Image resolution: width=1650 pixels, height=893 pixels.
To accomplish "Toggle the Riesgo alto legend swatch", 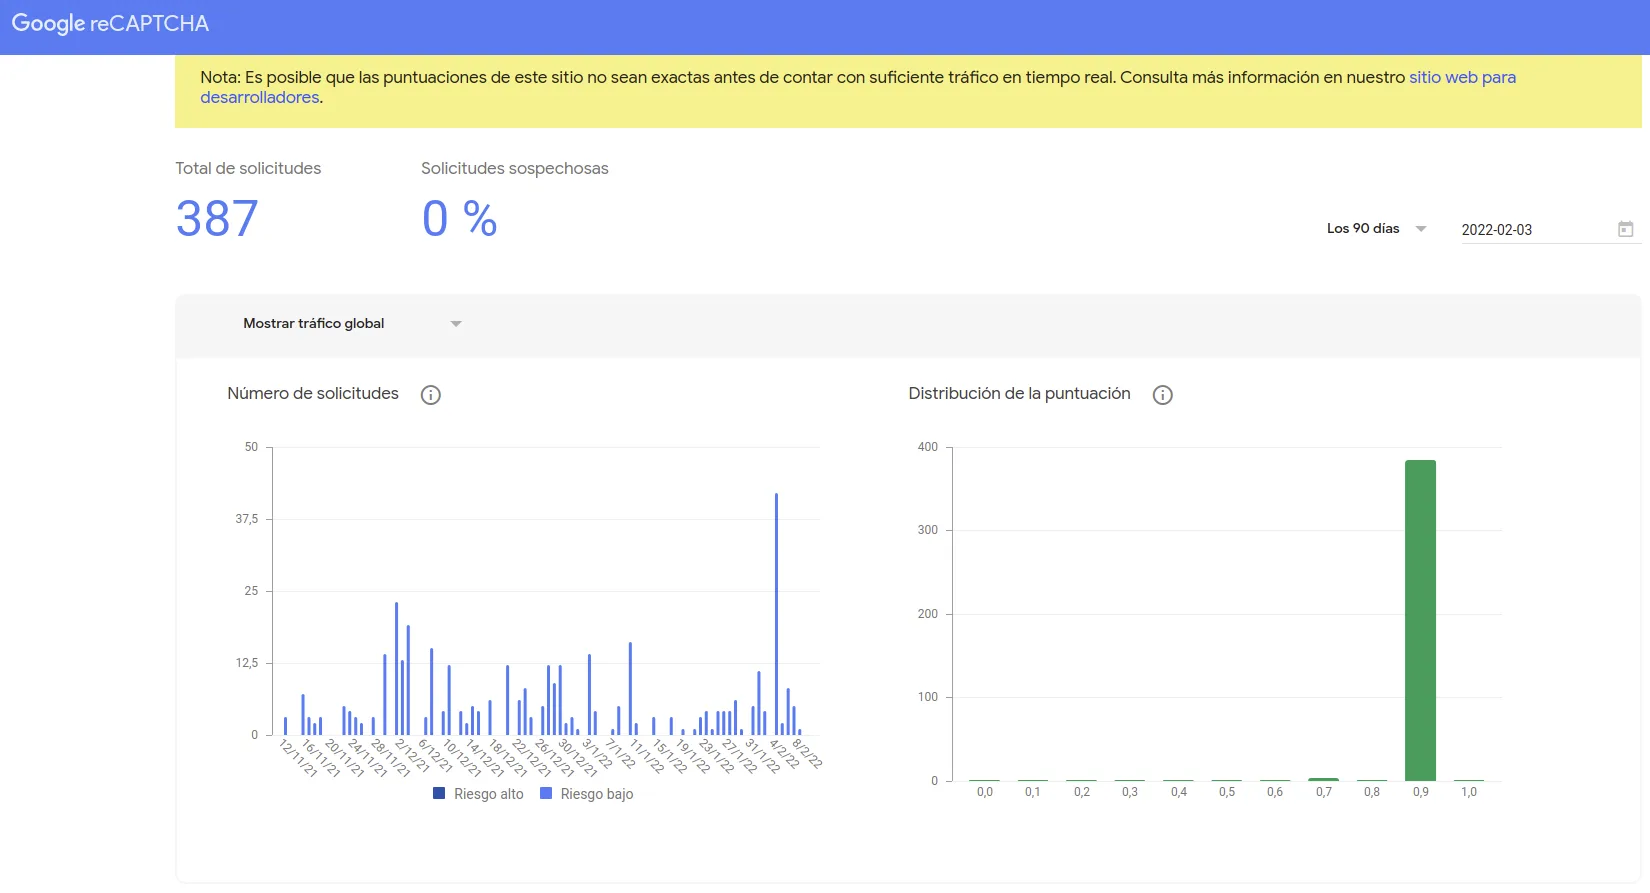I will click(439, 793).
